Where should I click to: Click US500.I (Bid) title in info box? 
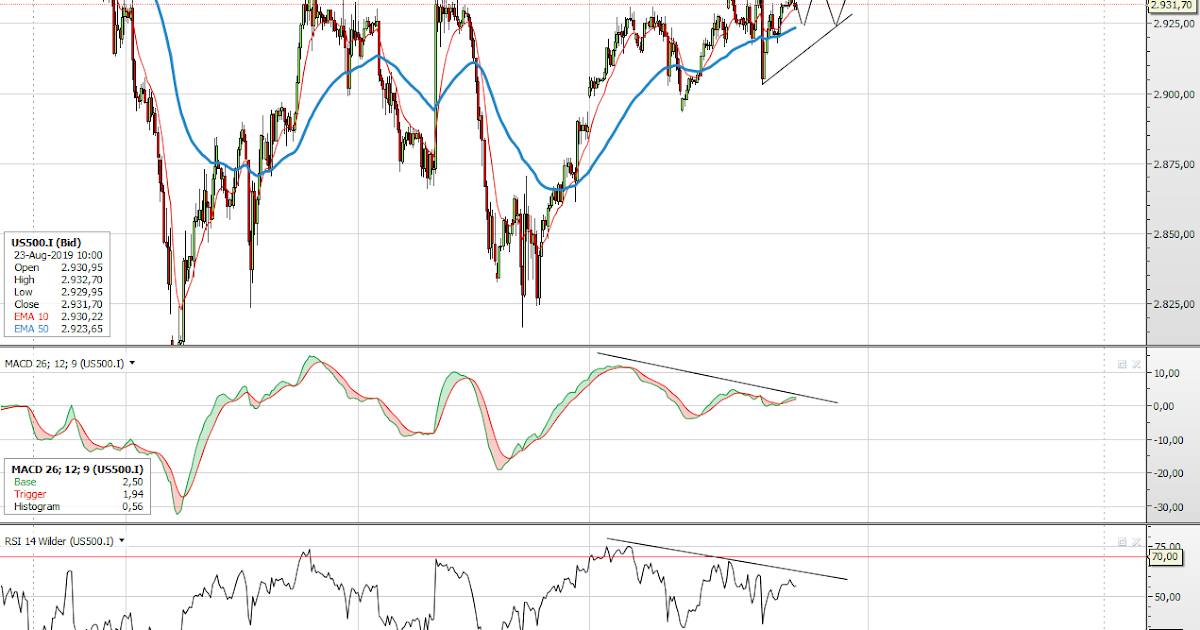45,242
